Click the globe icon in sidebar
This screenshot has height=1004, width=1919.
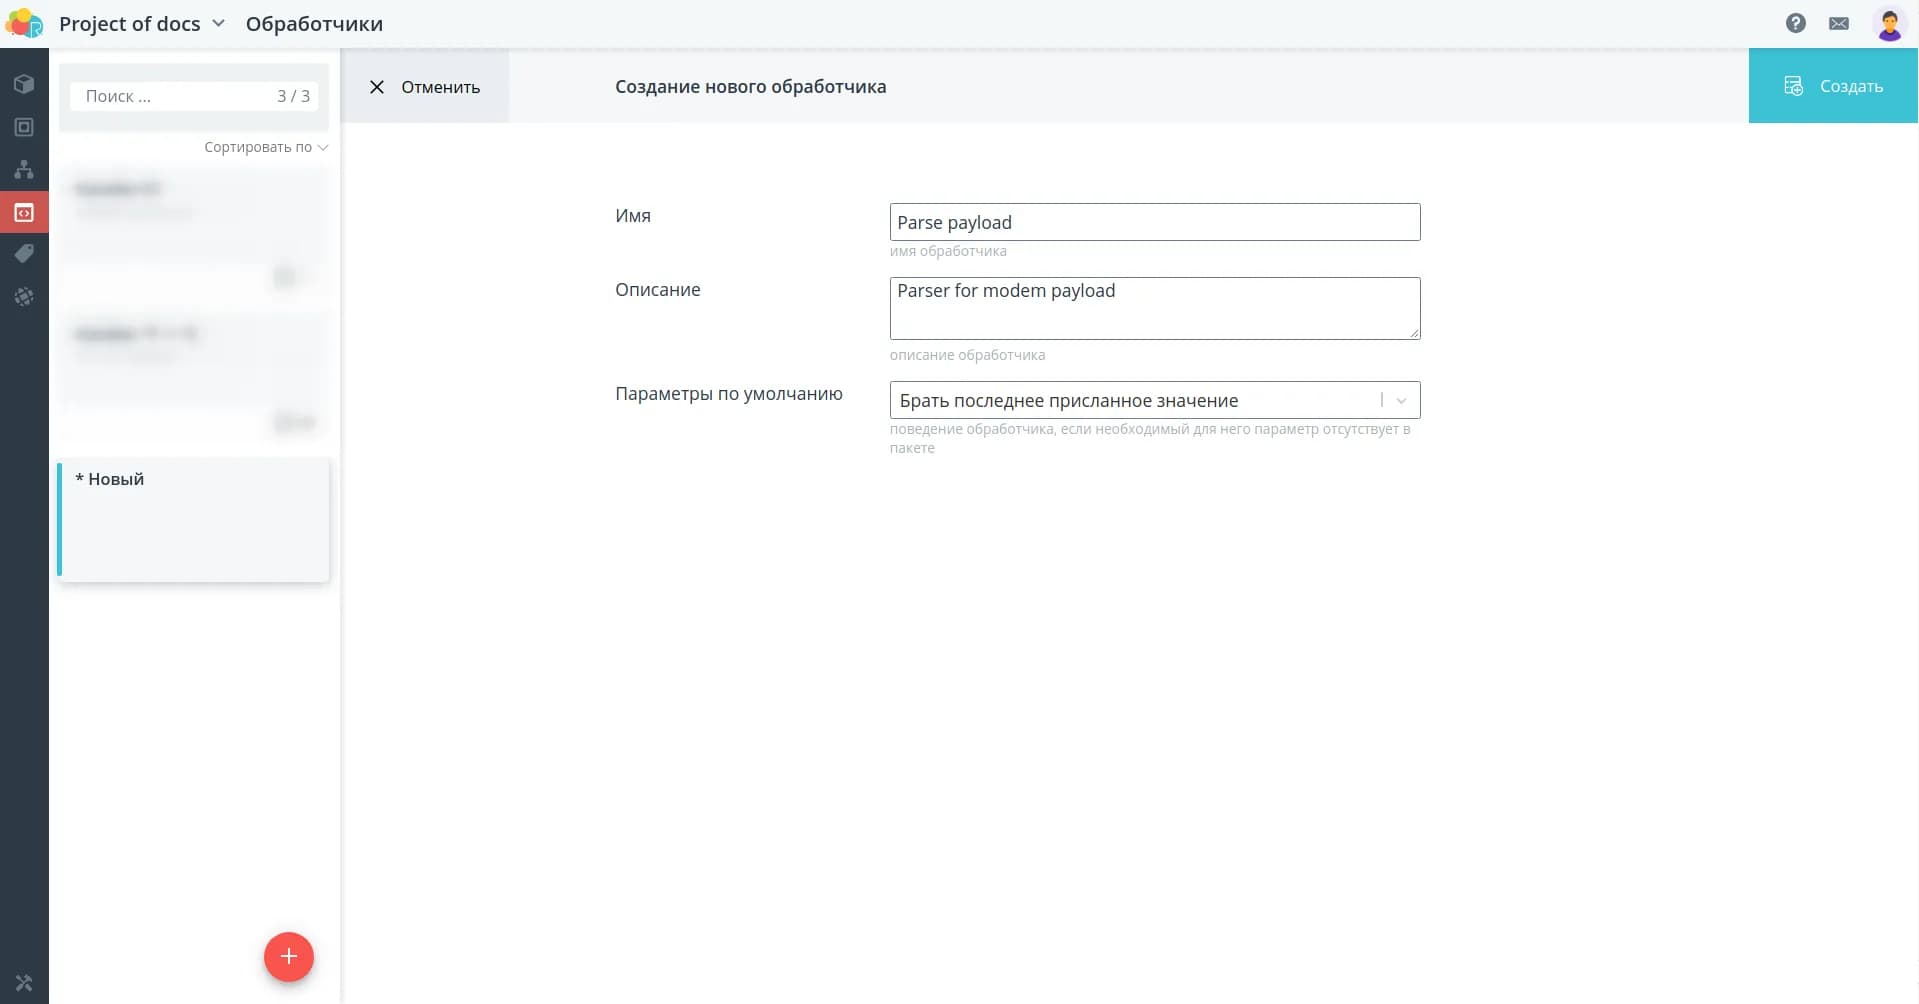[x=24, y=297]
